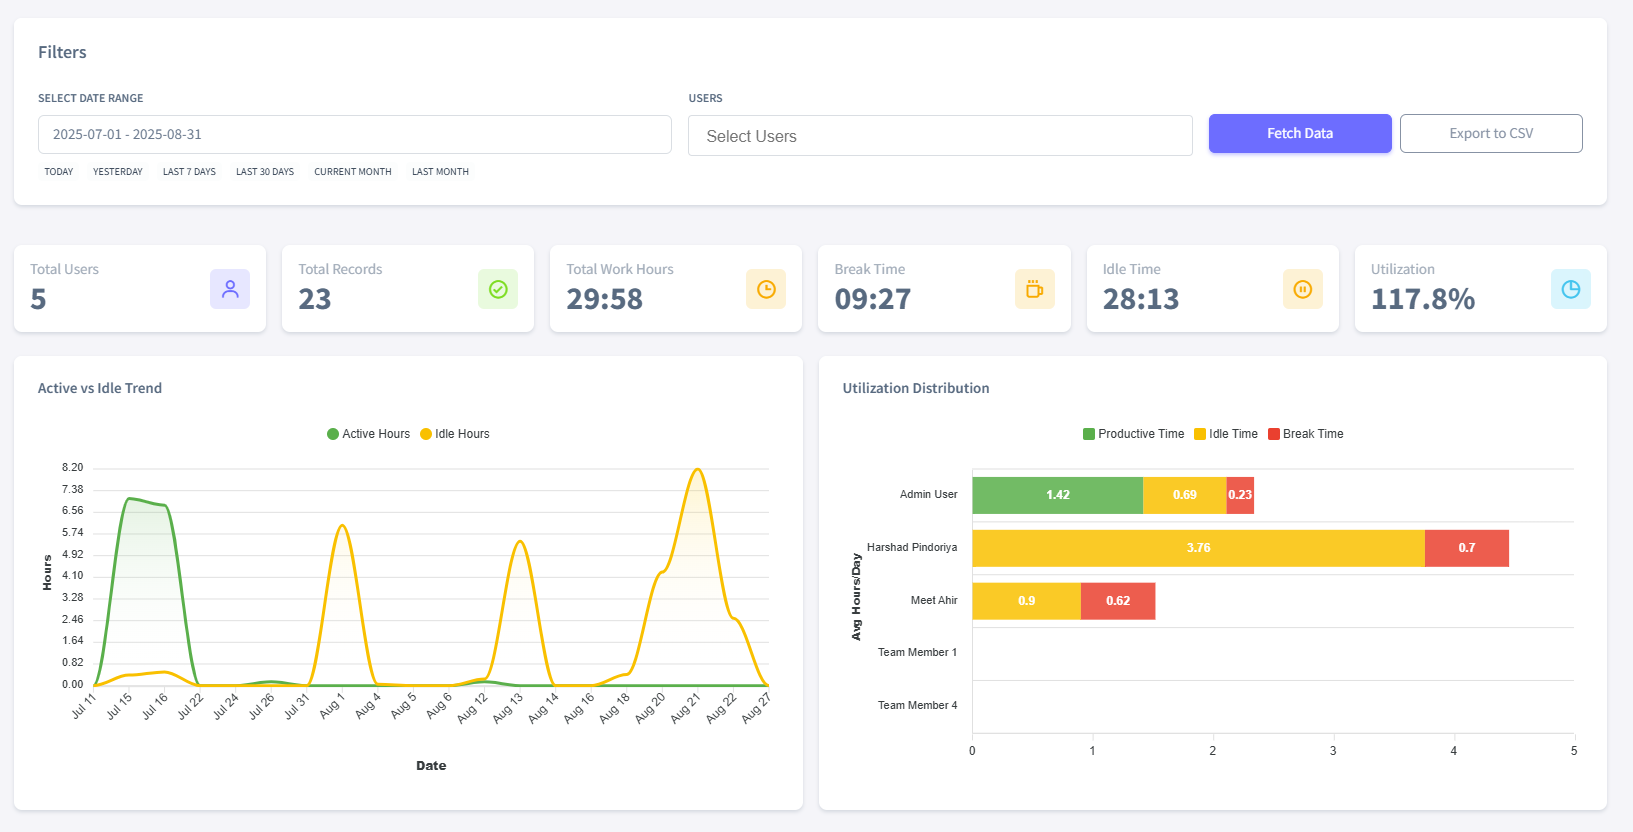Click the Export to CSV button
Viewport: 1633px width, 832px height.
pyautogui.click(x=1490, y=133)
